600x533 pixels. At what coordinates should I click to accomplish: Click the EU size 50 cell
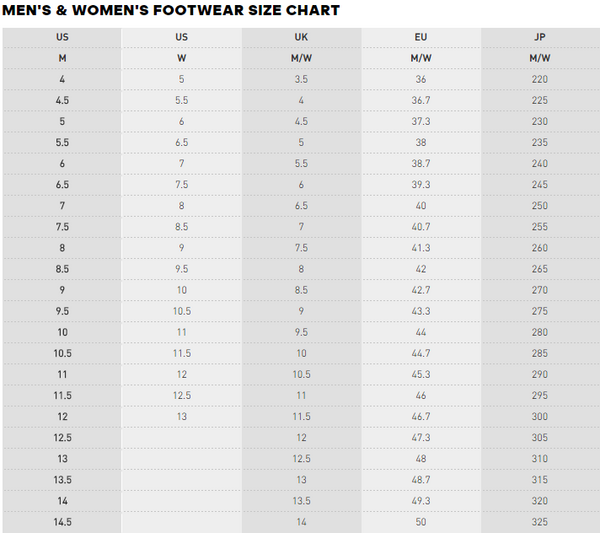point(421,522)
